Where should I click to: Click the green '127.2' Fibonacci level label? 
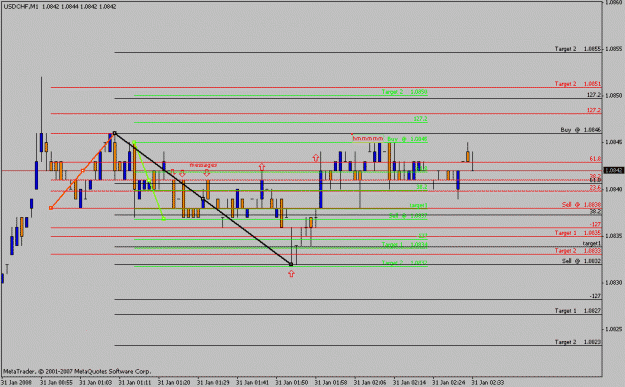[420, 119]
